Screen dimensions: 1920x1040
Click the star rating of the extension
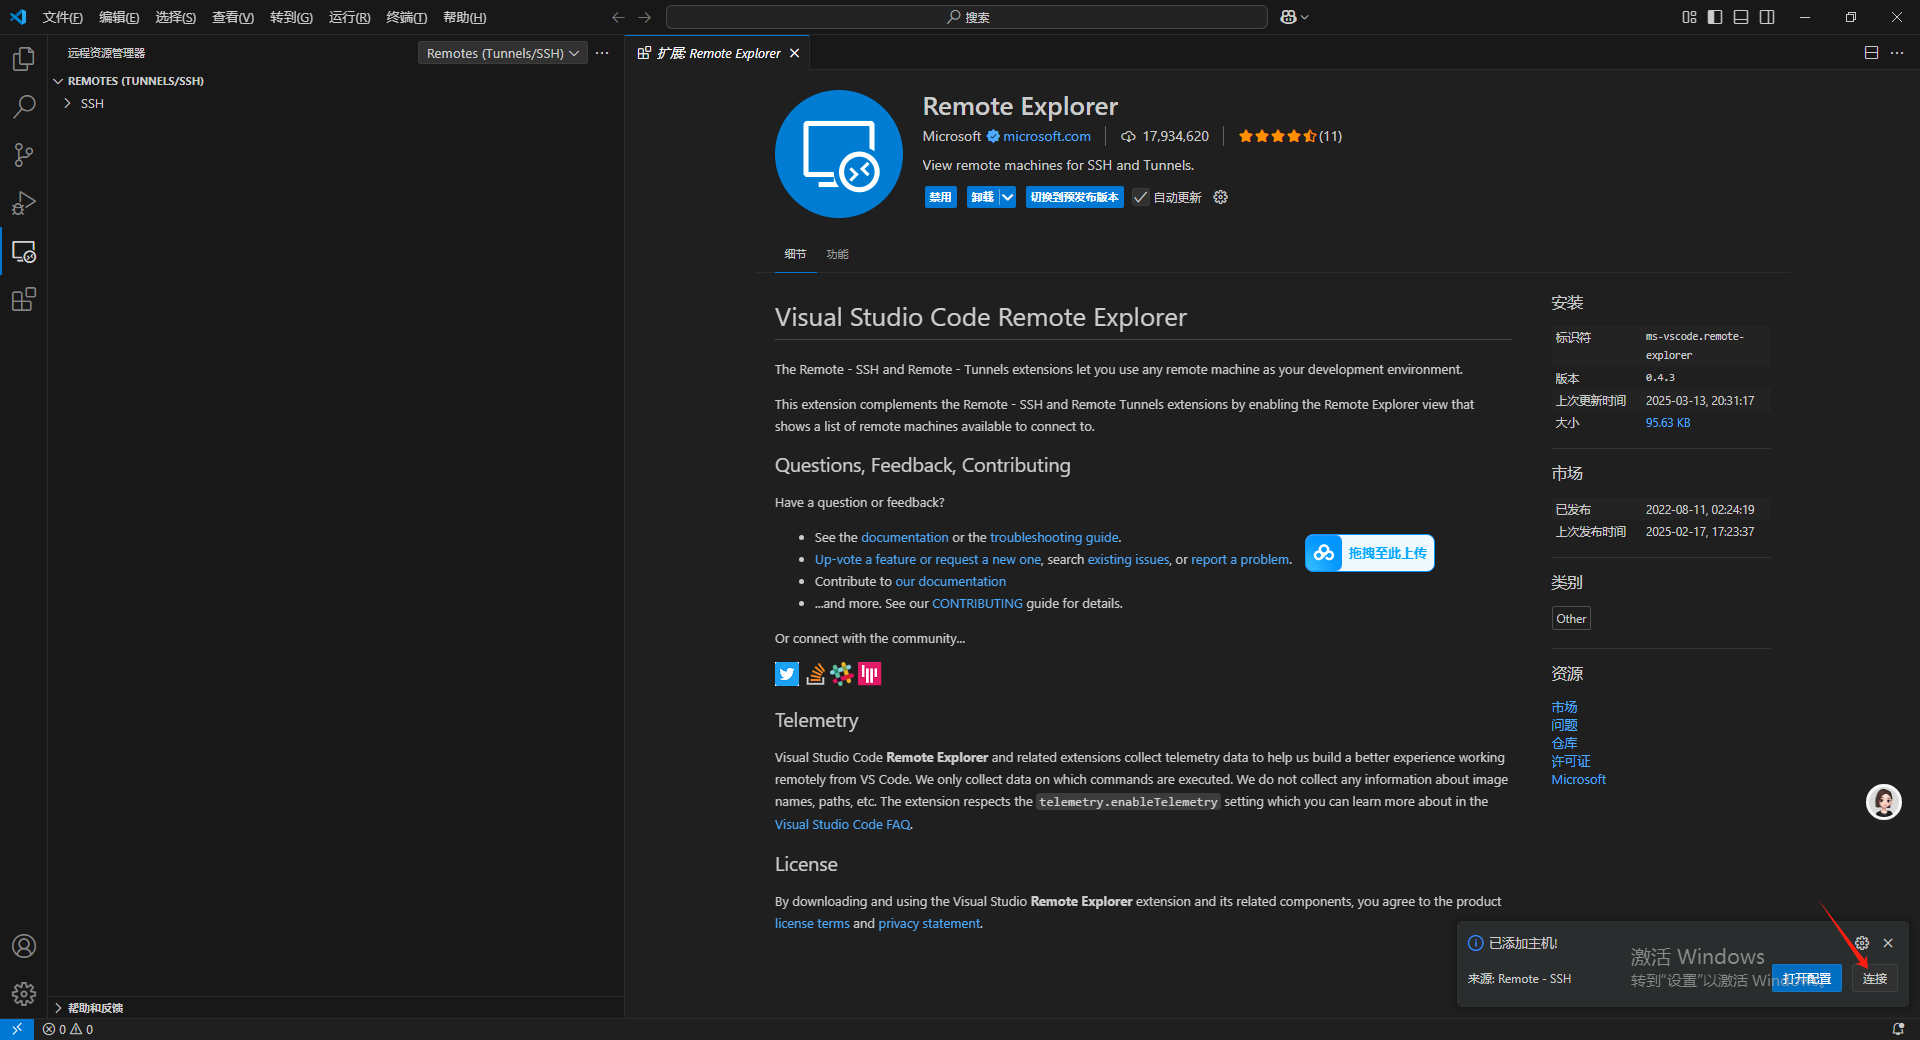tap(1290, 136)
